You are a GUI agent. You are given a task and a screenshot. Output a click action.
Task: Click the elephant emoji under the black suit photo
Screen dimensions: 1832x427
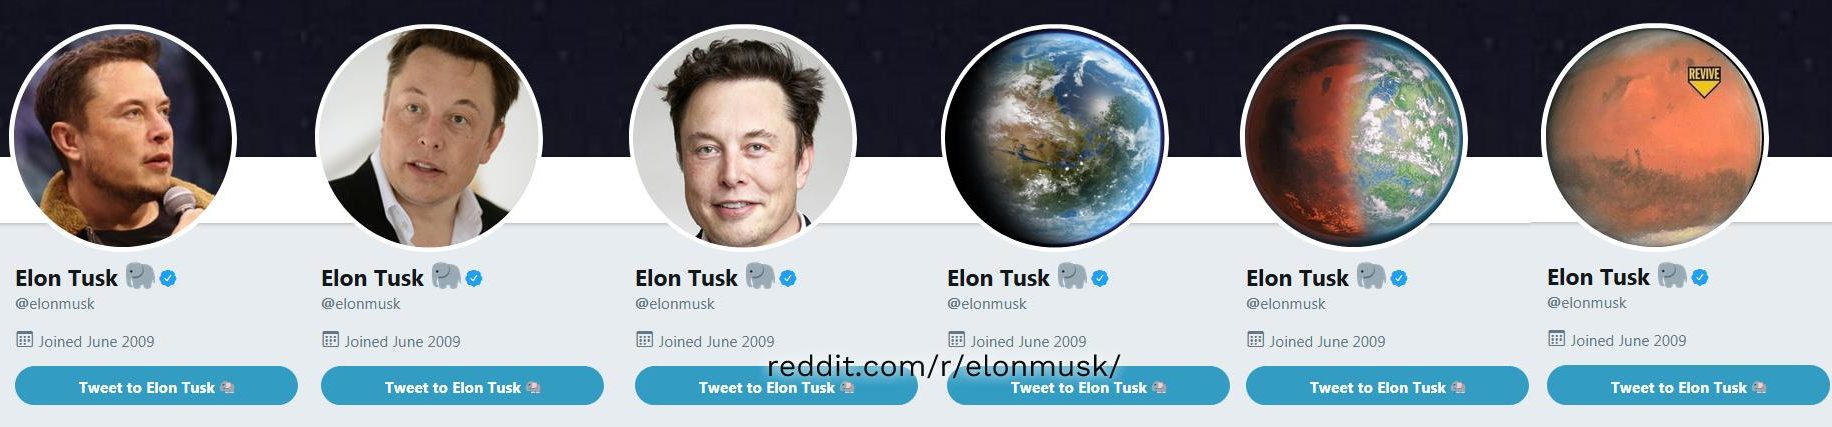point(445,276)
